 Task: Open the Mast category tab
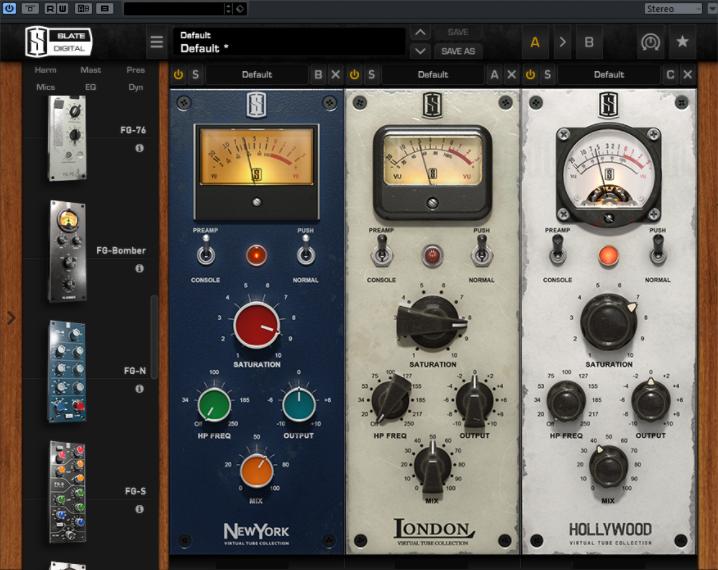tap(91, 70)
